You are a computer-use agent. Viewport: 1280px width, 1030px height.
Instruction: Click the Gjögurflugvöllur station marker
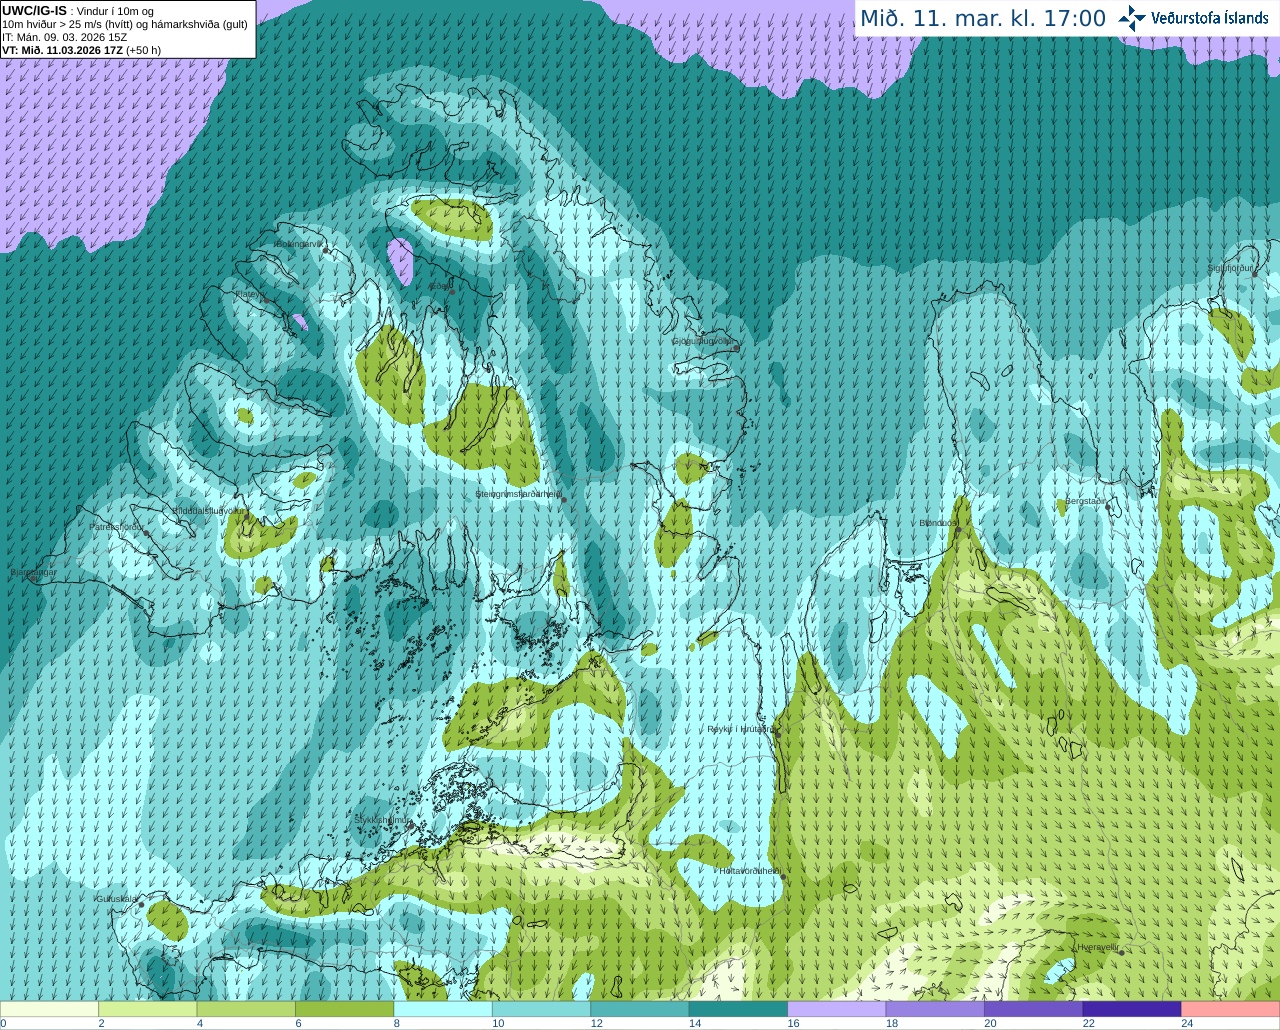(x=736, y=347)
